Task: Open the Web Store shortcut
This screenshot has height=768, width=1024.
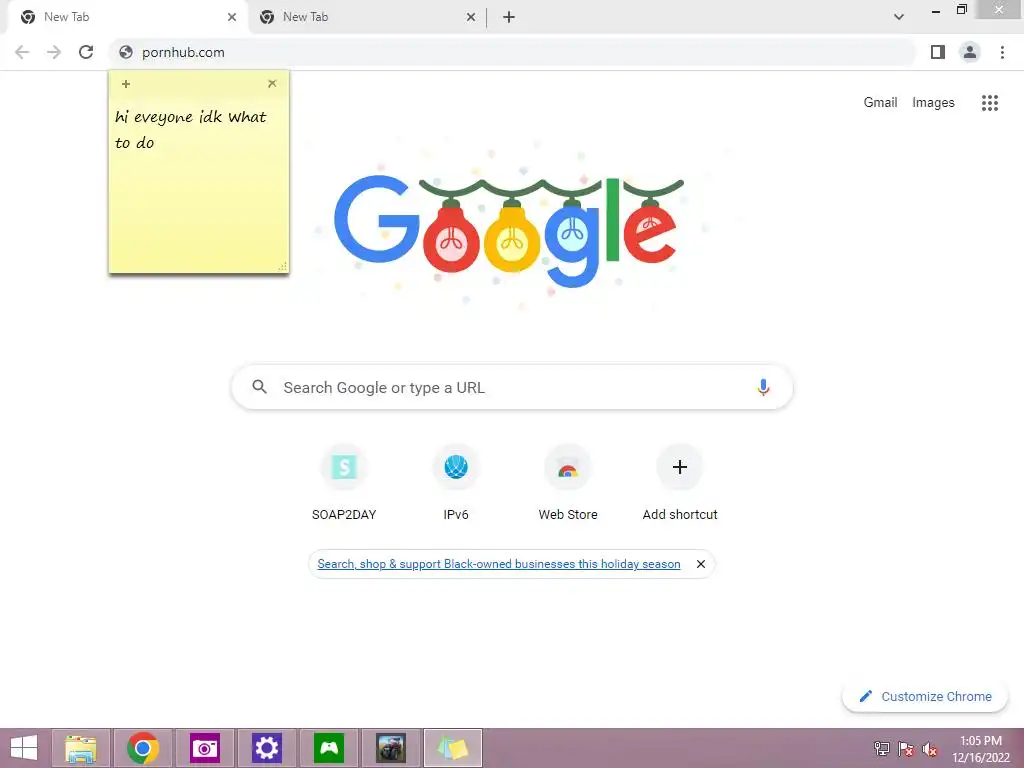Action: coord(568,482)
